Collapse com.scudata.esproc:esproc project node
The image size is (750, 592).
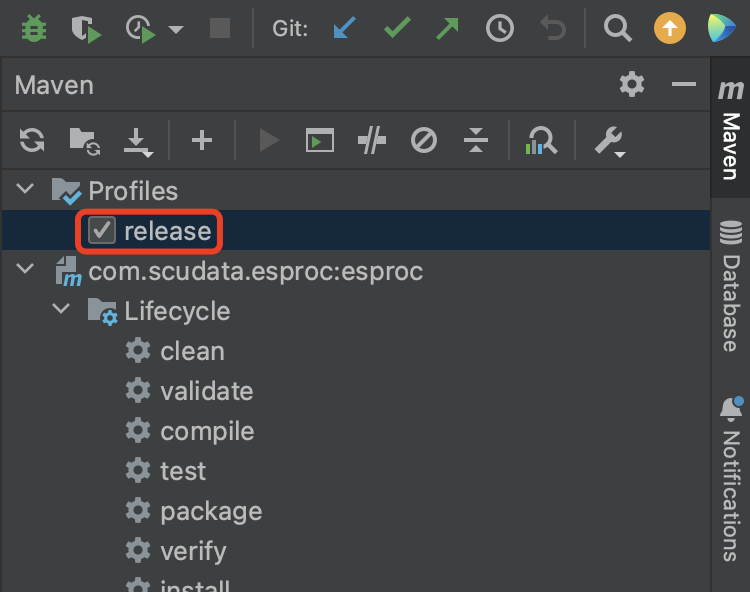[x=27, y=271]
